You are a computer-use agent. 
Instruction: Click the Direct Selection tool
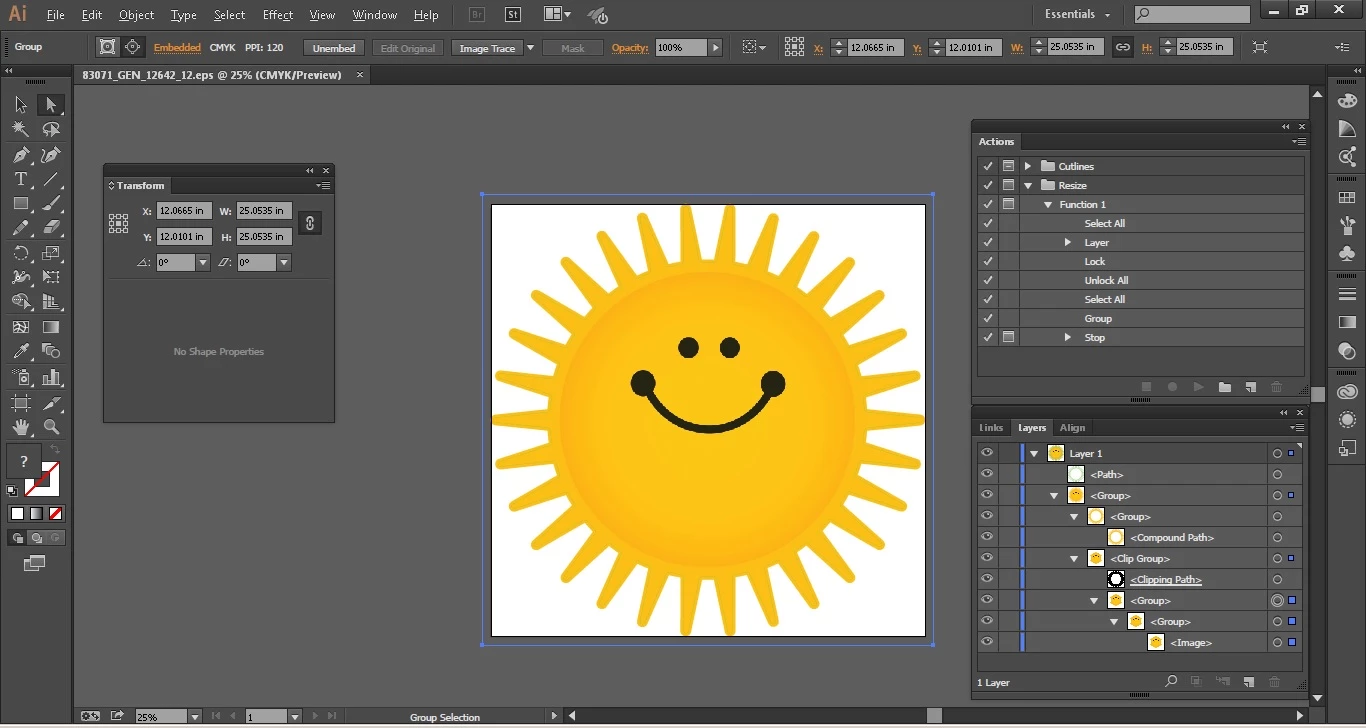click(51, 105)
